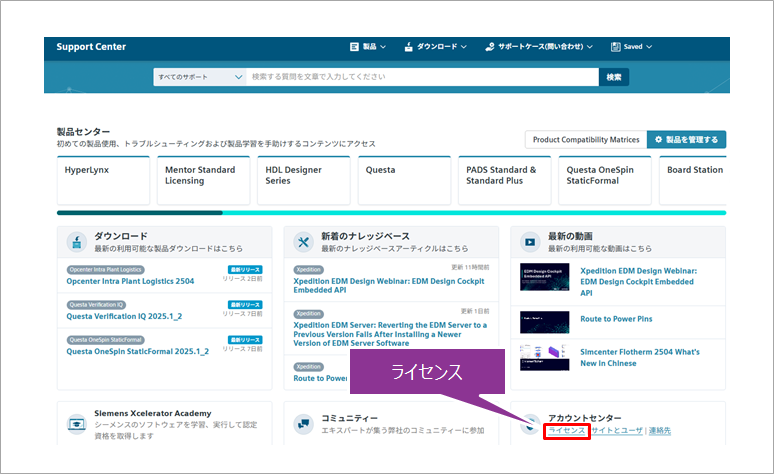Screen dimensions: 774x474
Task: Open the 製品 menu in header
Action: (x=368, y=46)
